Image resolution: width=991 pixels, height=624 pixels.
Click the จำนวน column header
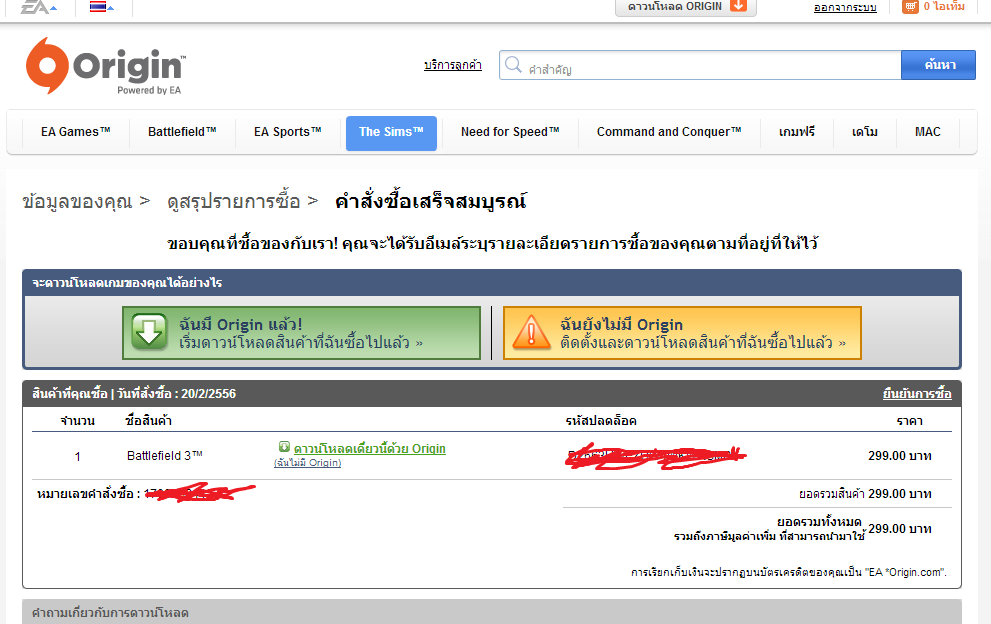78,421
